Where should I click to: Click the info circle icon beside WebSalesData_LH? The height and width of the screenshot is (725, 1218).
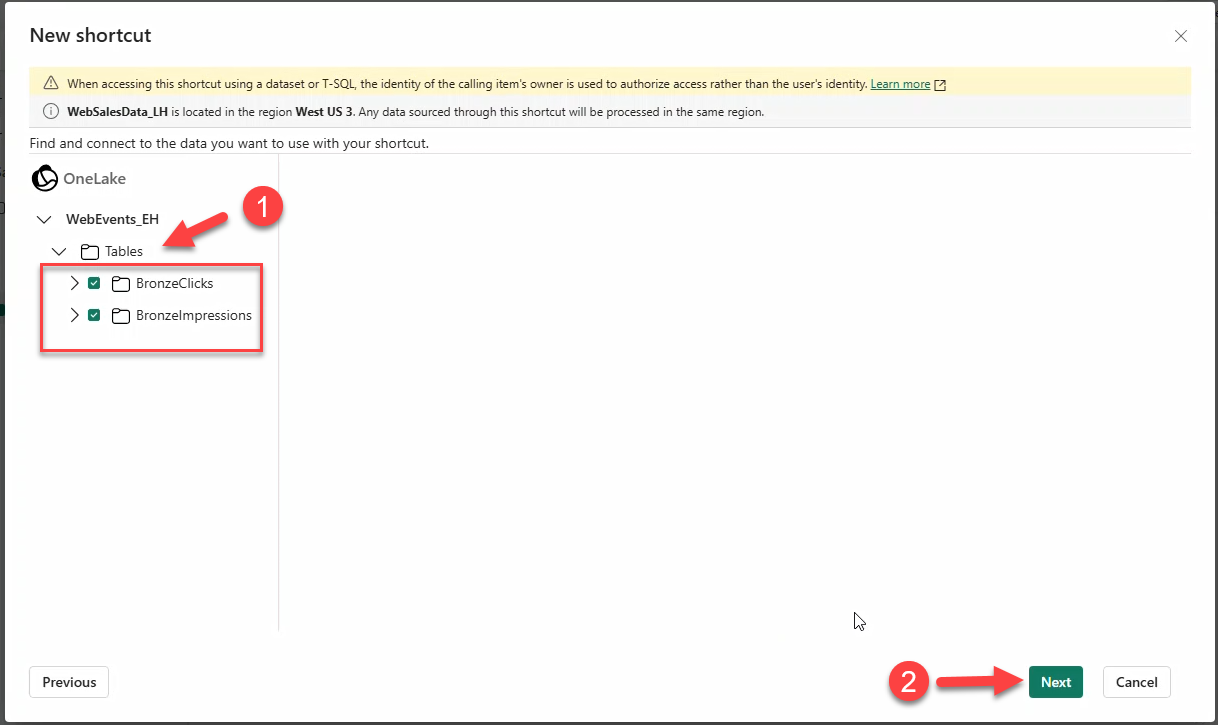tap(51, 112)
